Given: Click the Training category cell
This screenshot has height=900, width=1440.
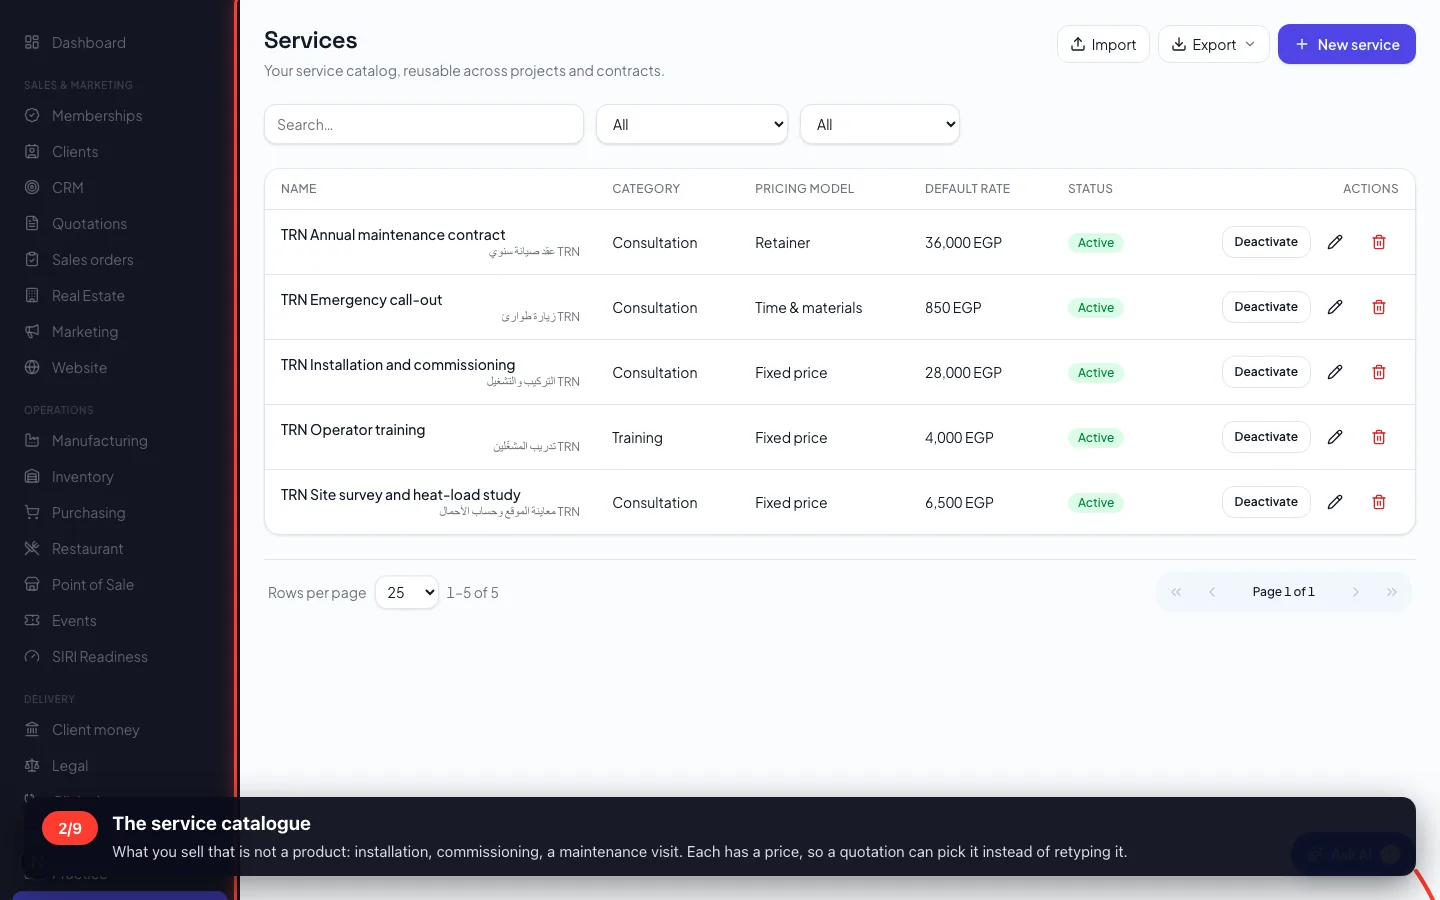Looking at the screenshot, I should [x=637, y=438].
